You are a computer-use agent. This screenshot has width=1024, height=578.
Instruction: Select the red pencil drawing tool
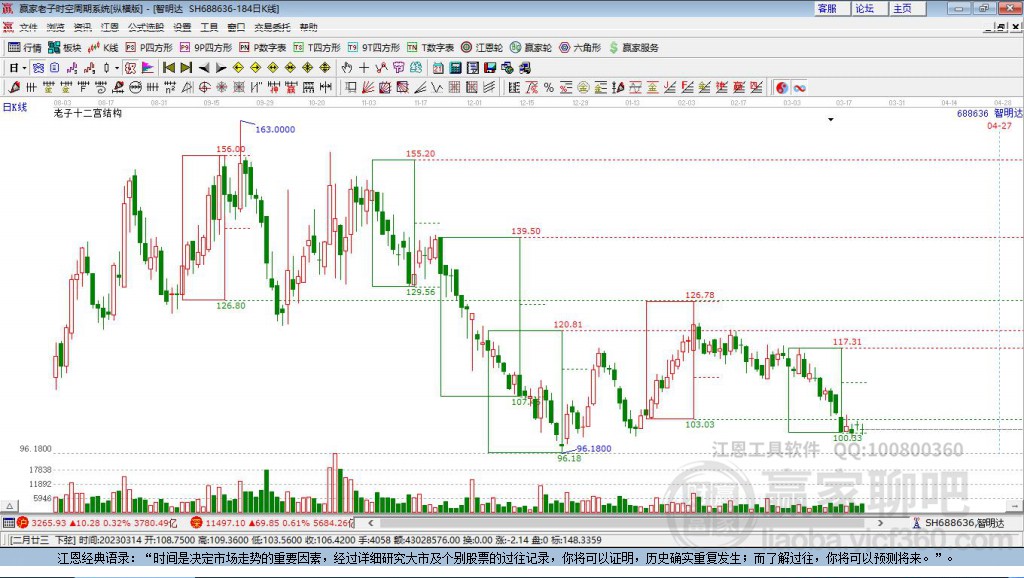tap(14, 87)
